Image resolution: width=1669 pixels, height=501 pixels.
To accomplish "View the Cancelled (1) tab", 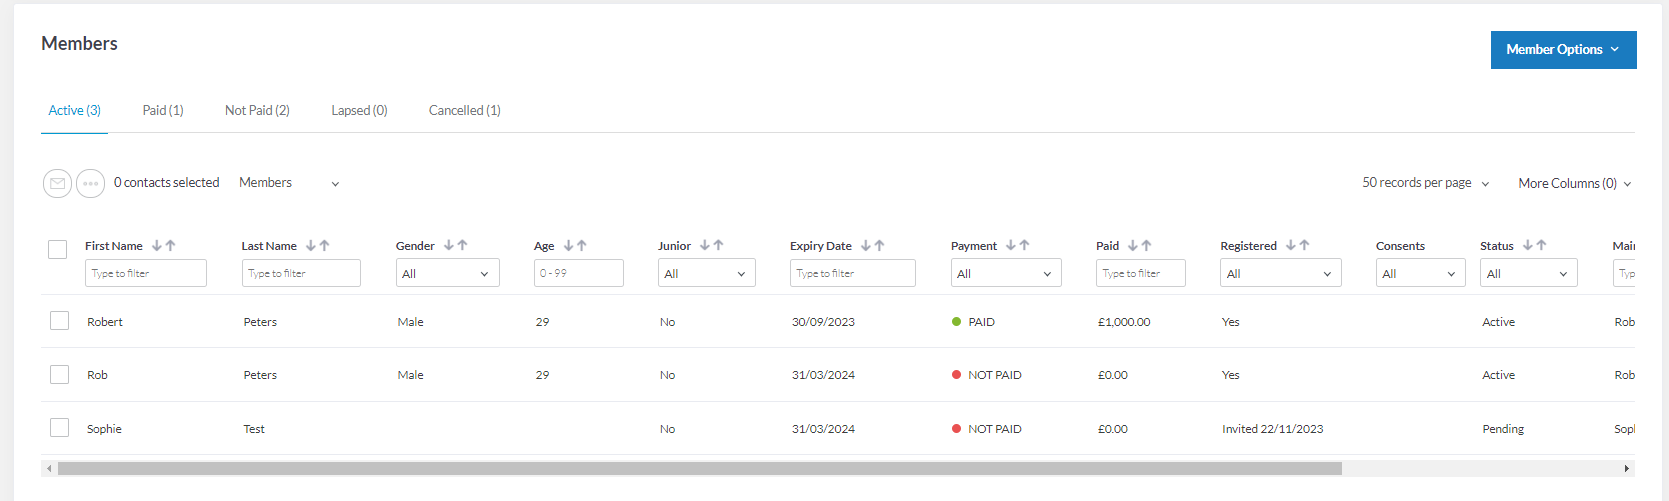I will click(465, 110).
